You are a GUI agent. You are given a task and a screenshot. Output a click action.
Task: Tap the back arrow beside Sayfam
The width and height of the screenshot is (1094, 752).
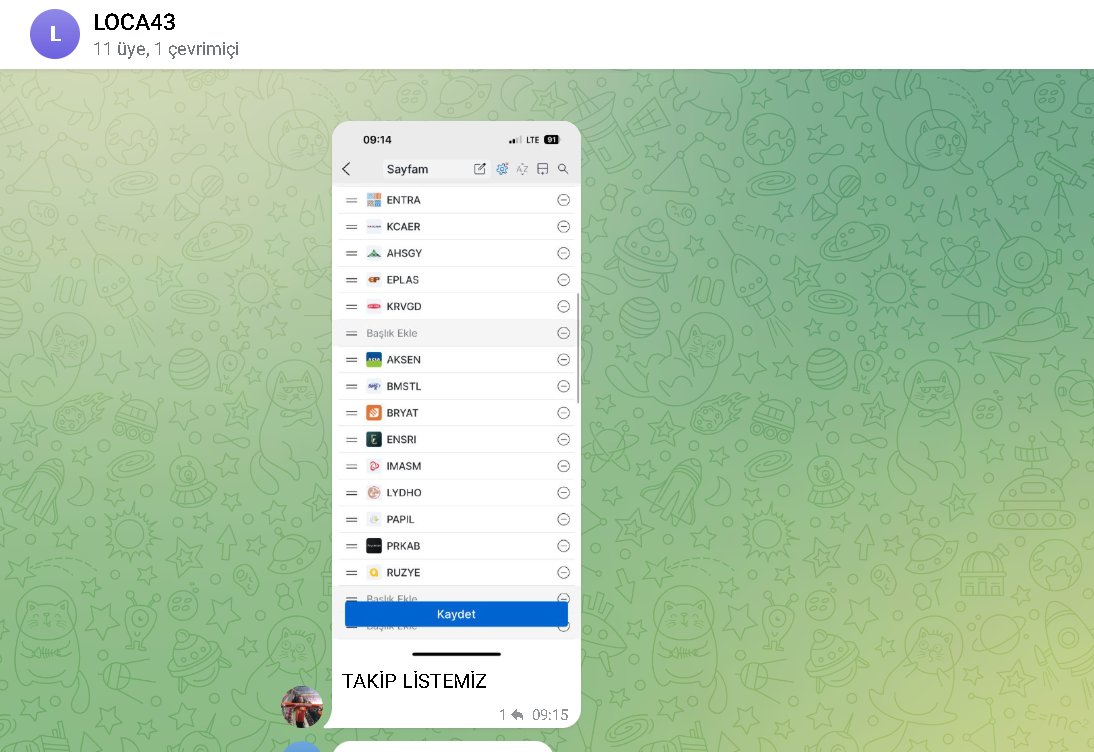tap(347, 169)
